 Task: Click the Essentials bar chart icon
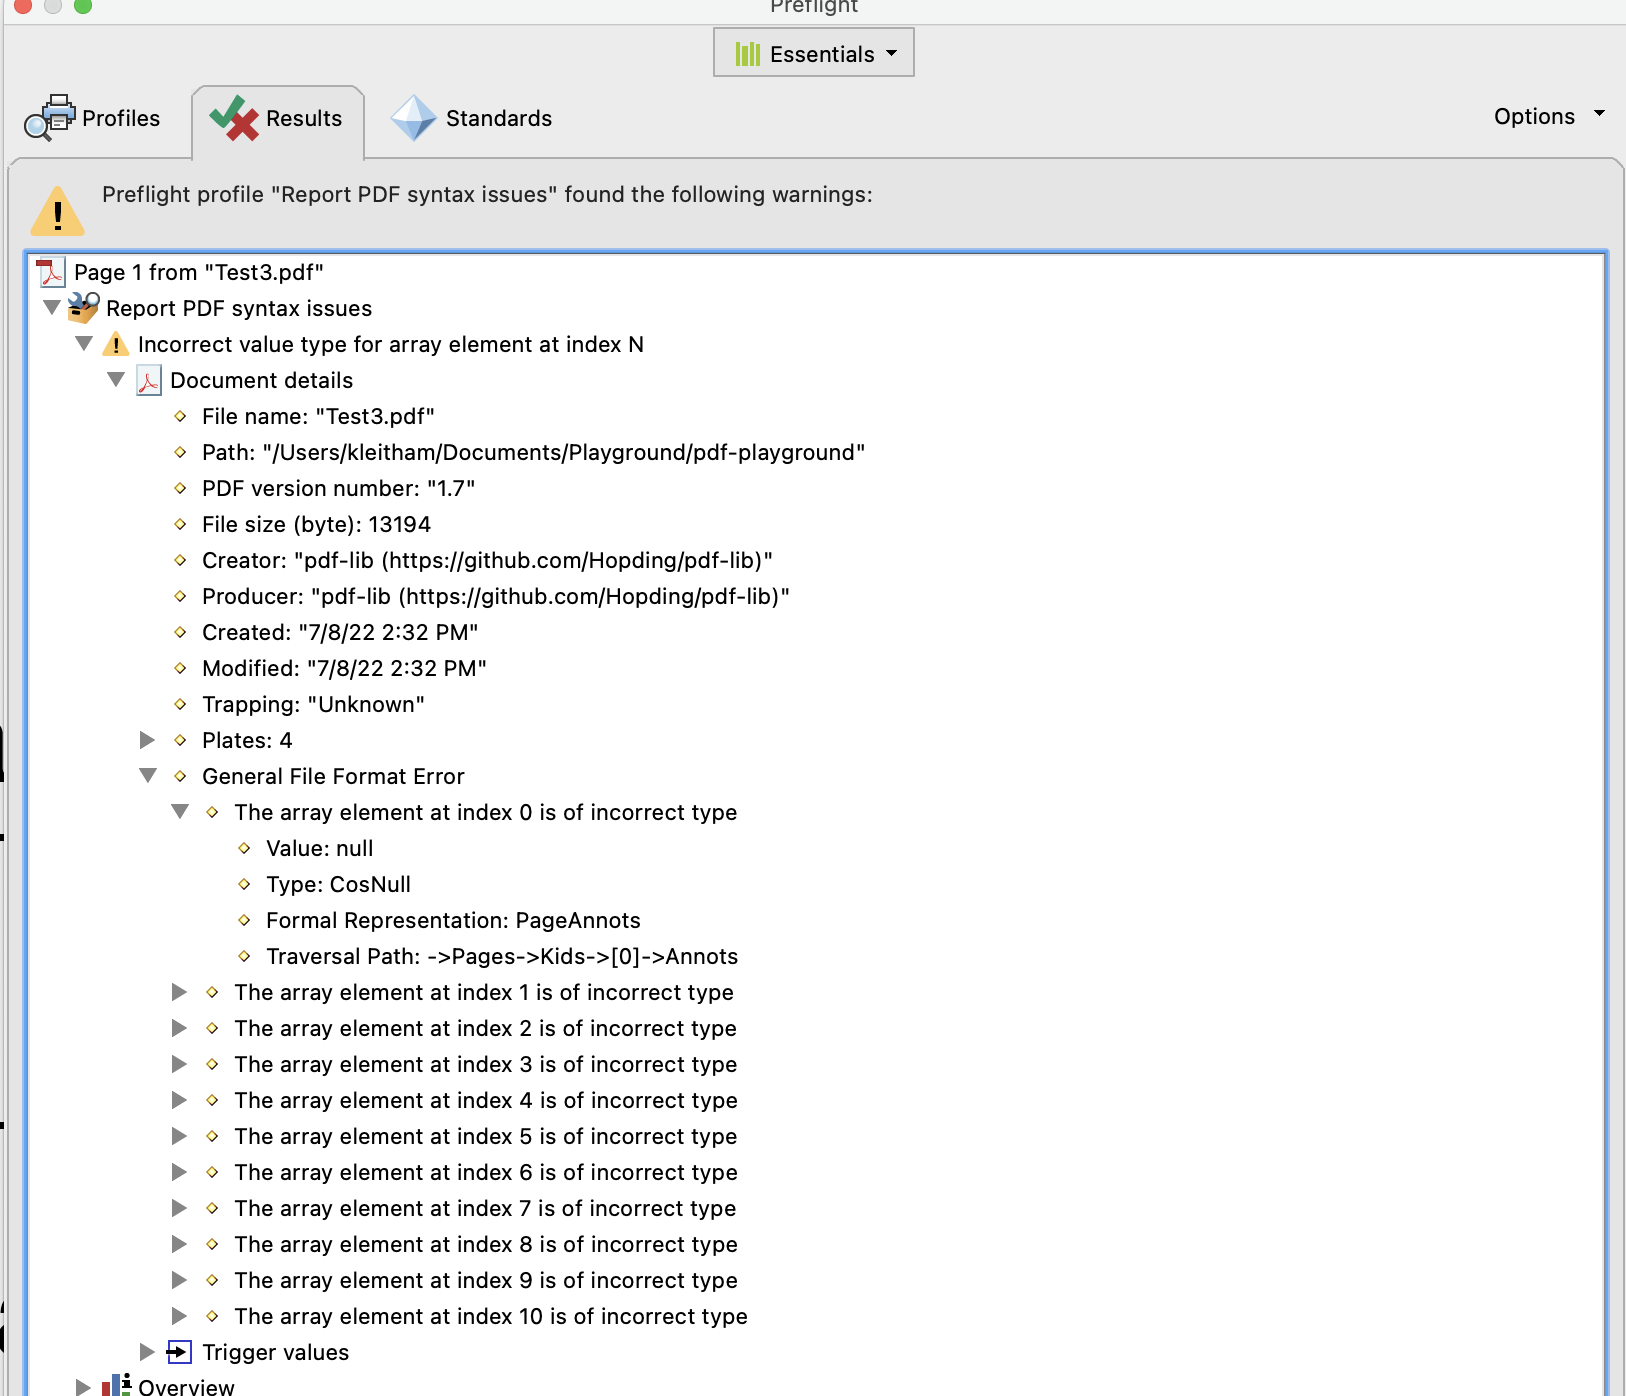pyautogui.click(x=748, y=53)
